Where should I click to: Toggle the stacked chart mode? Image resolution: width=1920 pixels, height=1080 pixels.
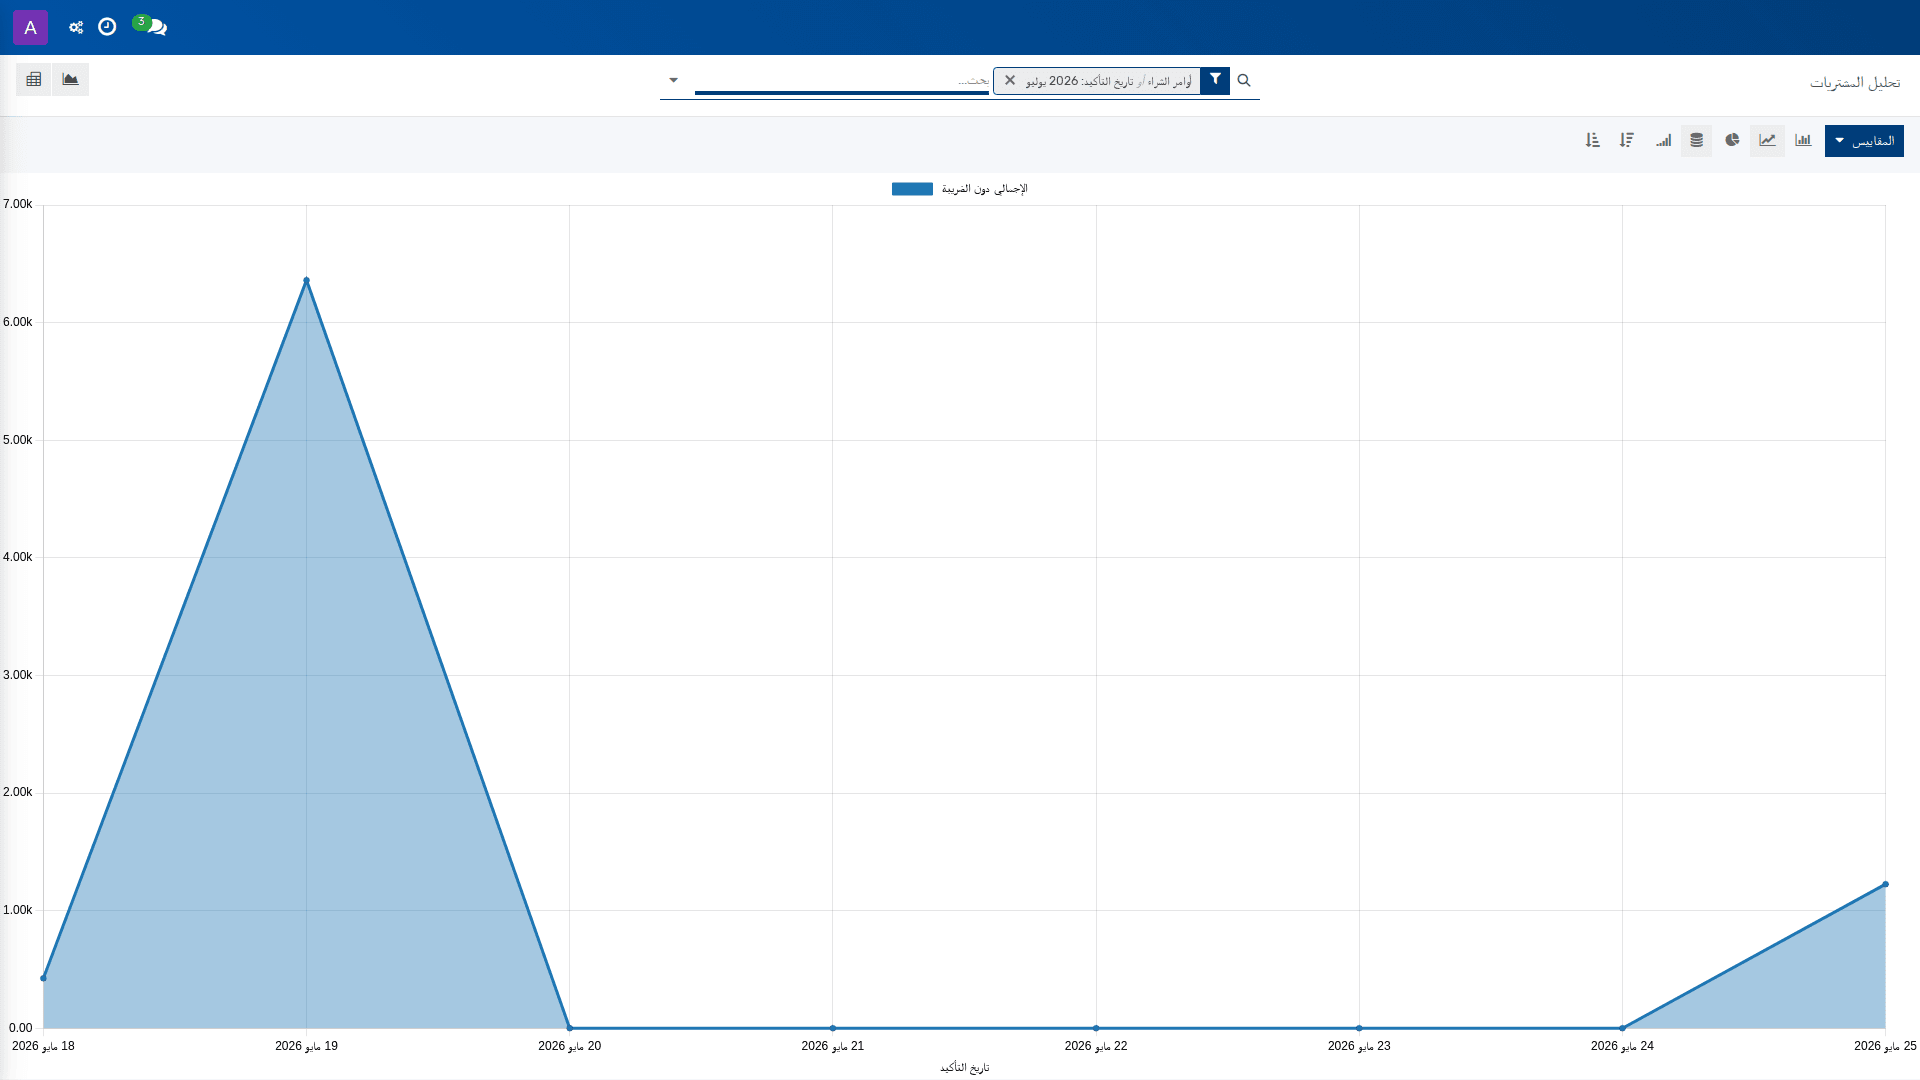coord(1697,140)
